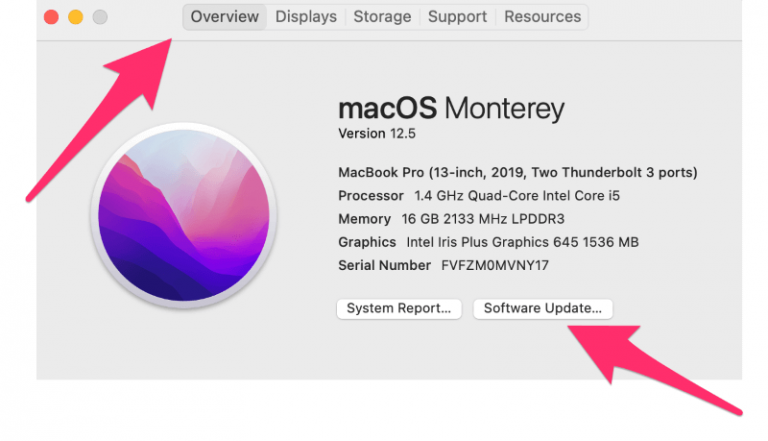Image resolution: width=768 pixels, height=441 pixels.
Task: Open the Displays tab
Action: [307, 17]
